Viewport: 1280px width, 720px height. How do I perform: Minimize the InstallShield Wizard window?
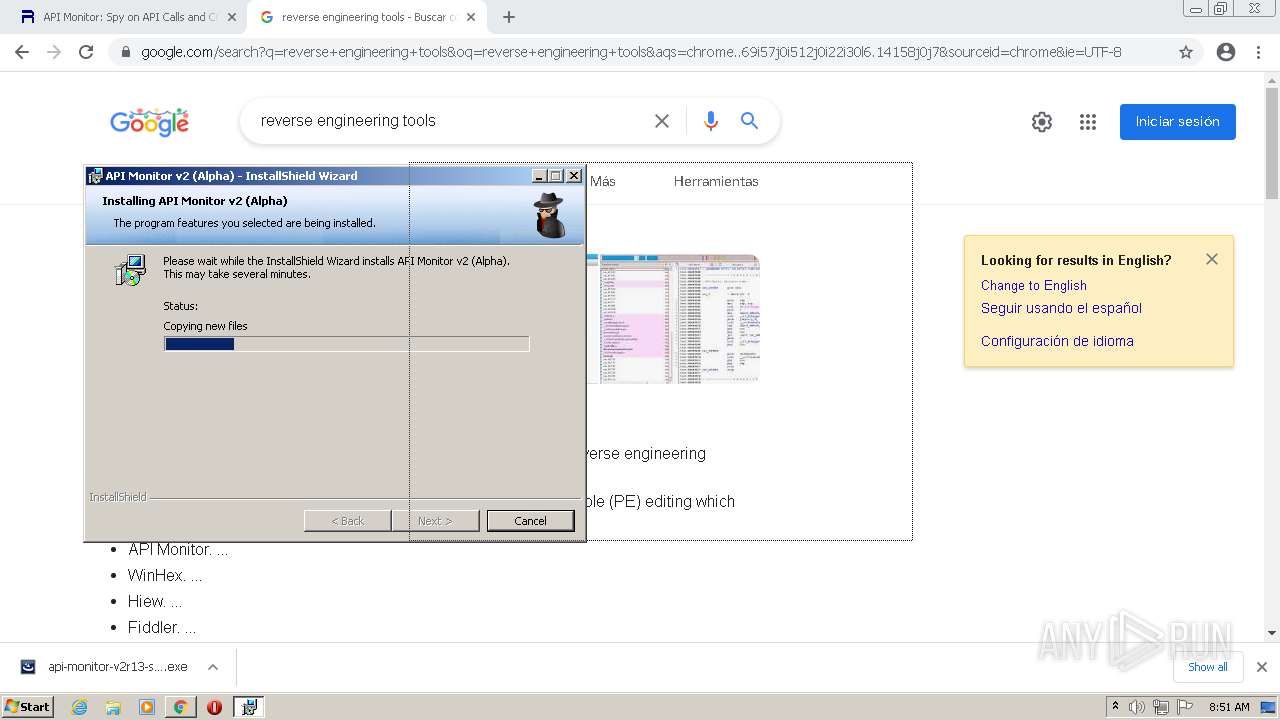point(540,176)
